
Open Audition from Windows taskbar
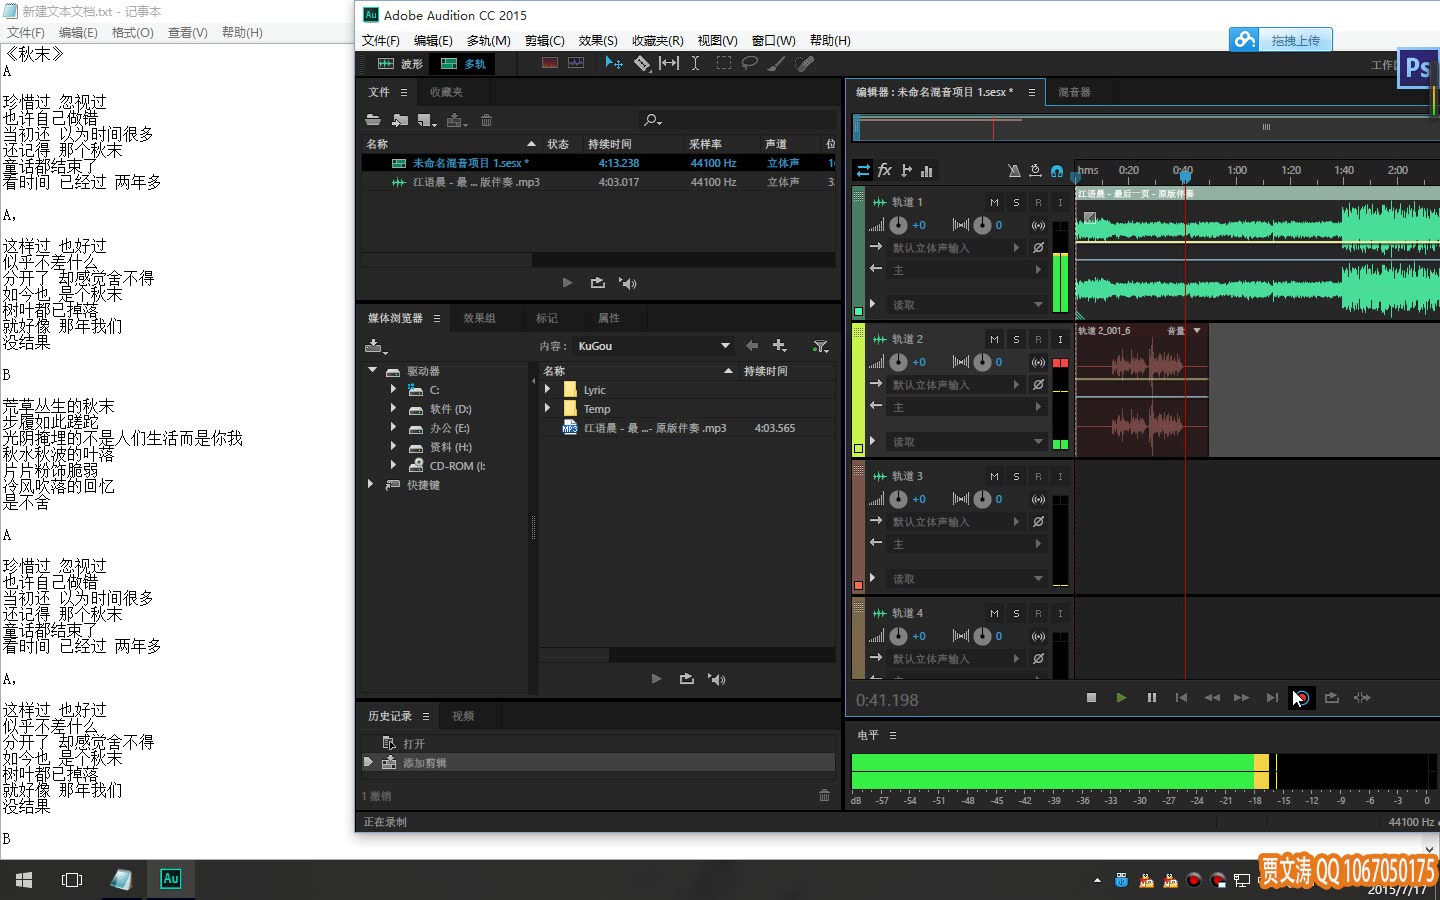(x=171, y=879)
